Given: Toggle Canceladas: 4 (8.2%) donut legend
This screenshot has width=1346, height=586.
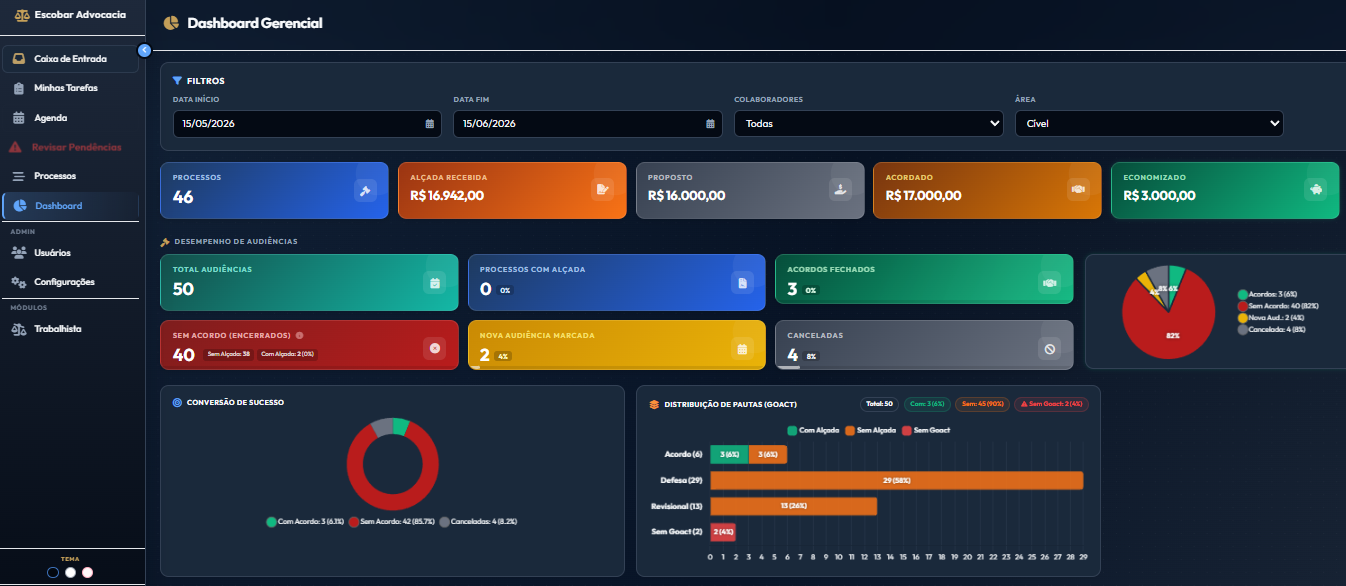Looking at the screenshot, I should pos(478,522).
